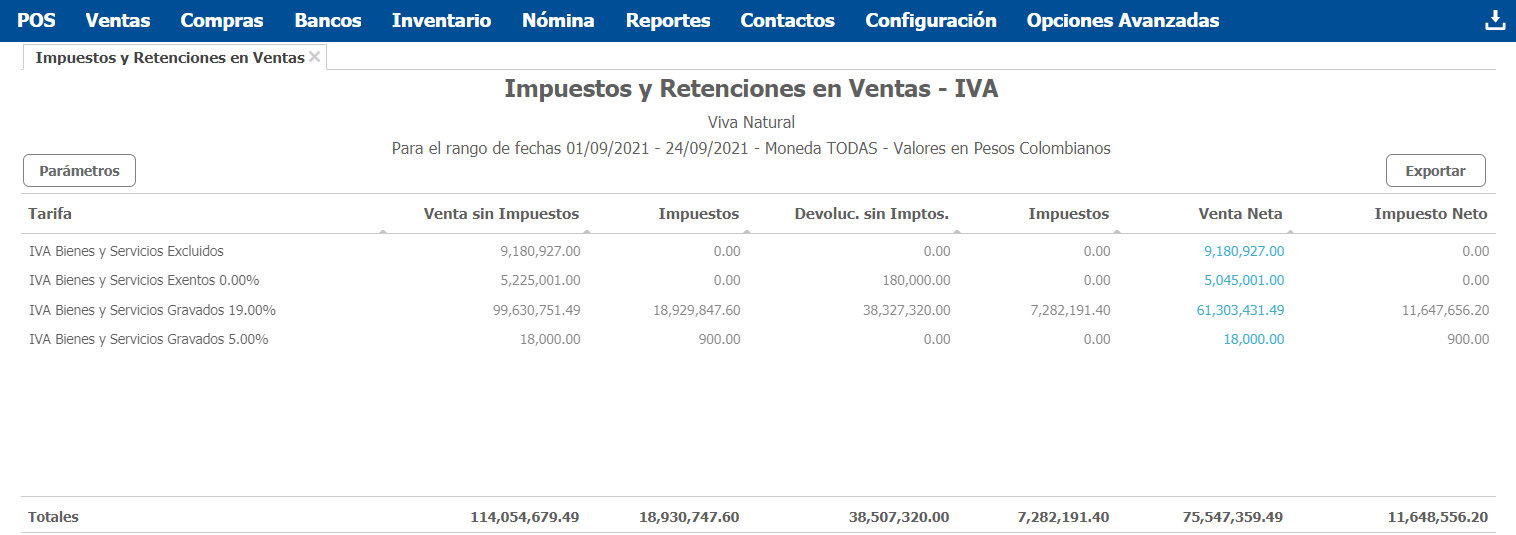The image size is (1516, 535).
Task: Open the POS menu
Action: coord(37,20)
